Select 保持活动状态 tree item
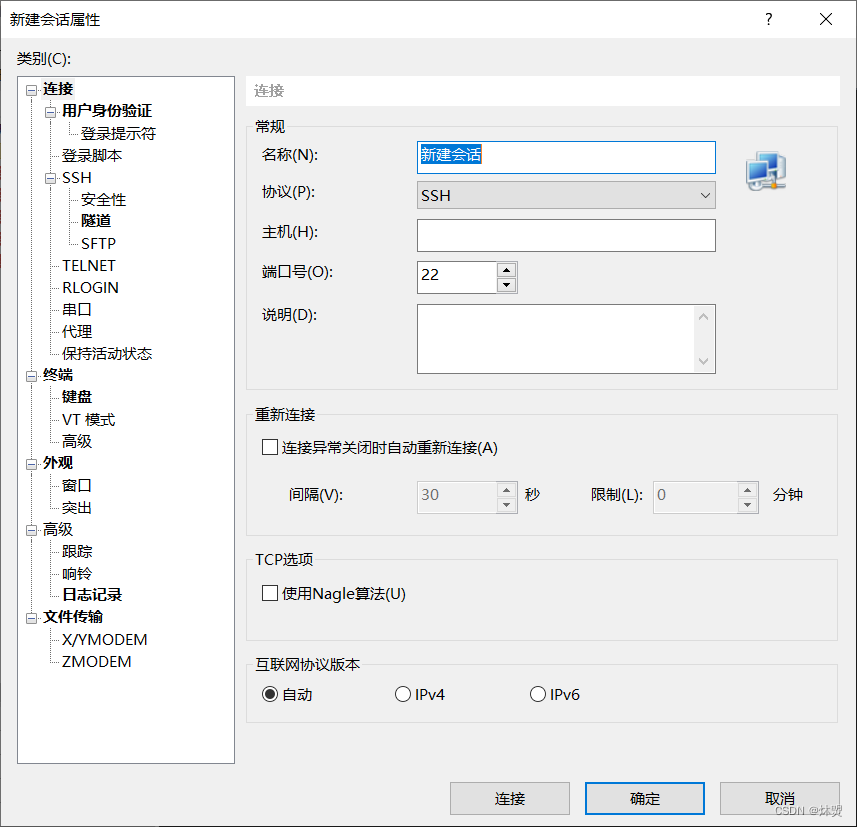 click(x=107, y=353)
